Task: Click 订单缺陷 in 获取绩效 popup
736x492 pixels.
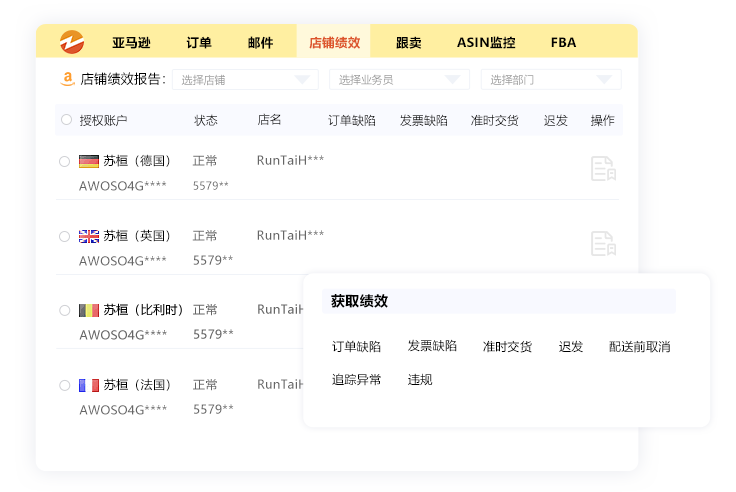Action: [x=356, y=347]
